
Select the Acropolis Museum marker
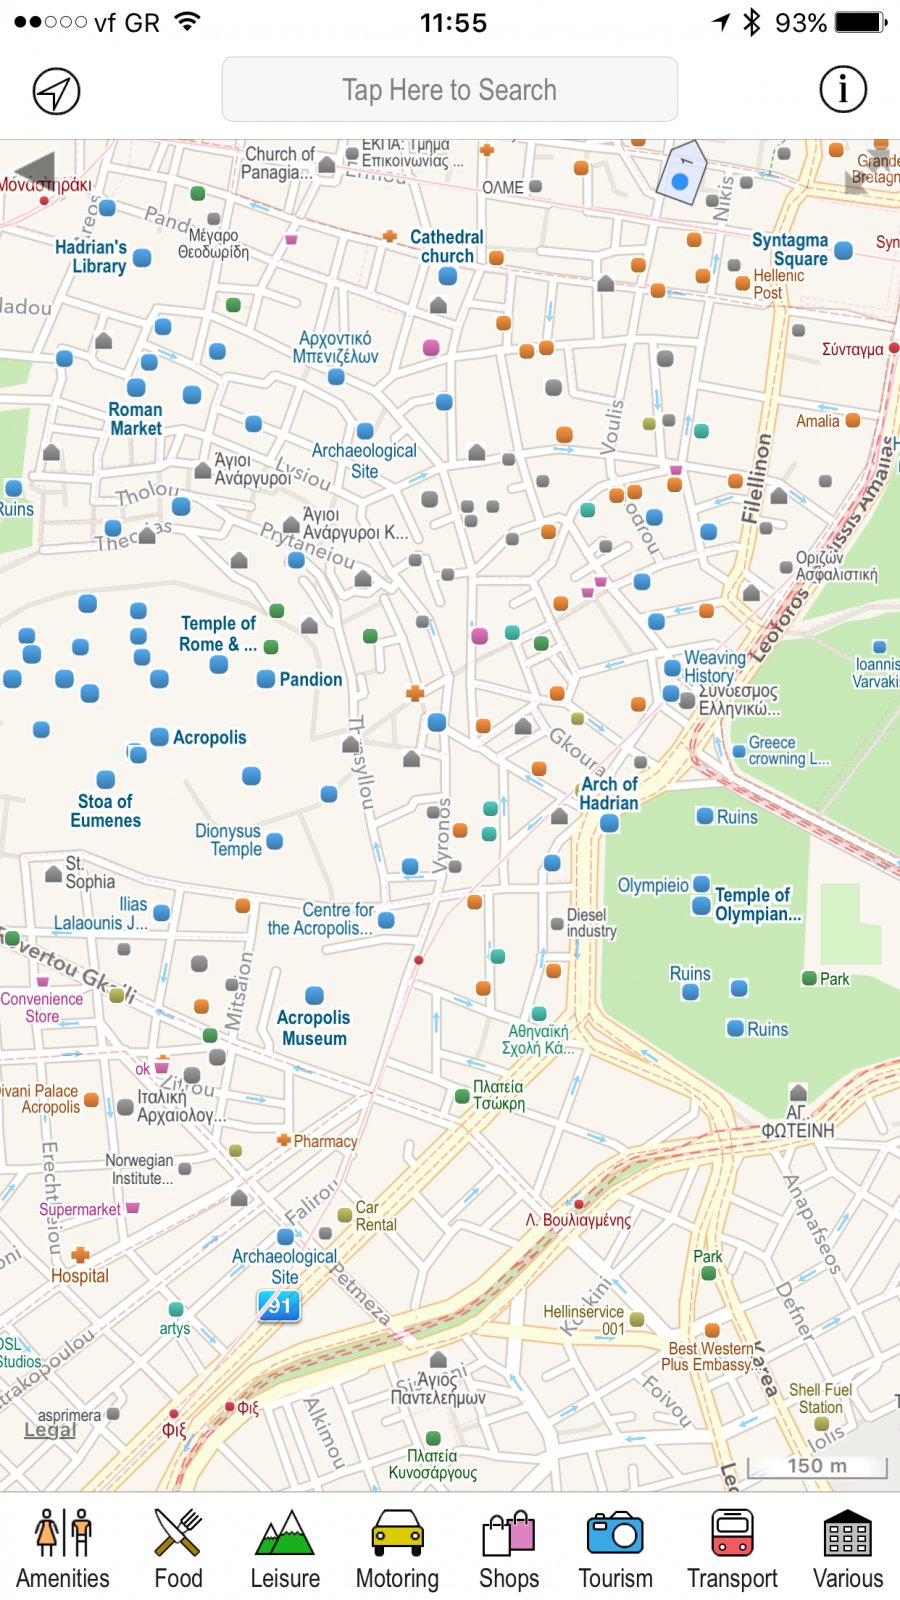point(314,995)
